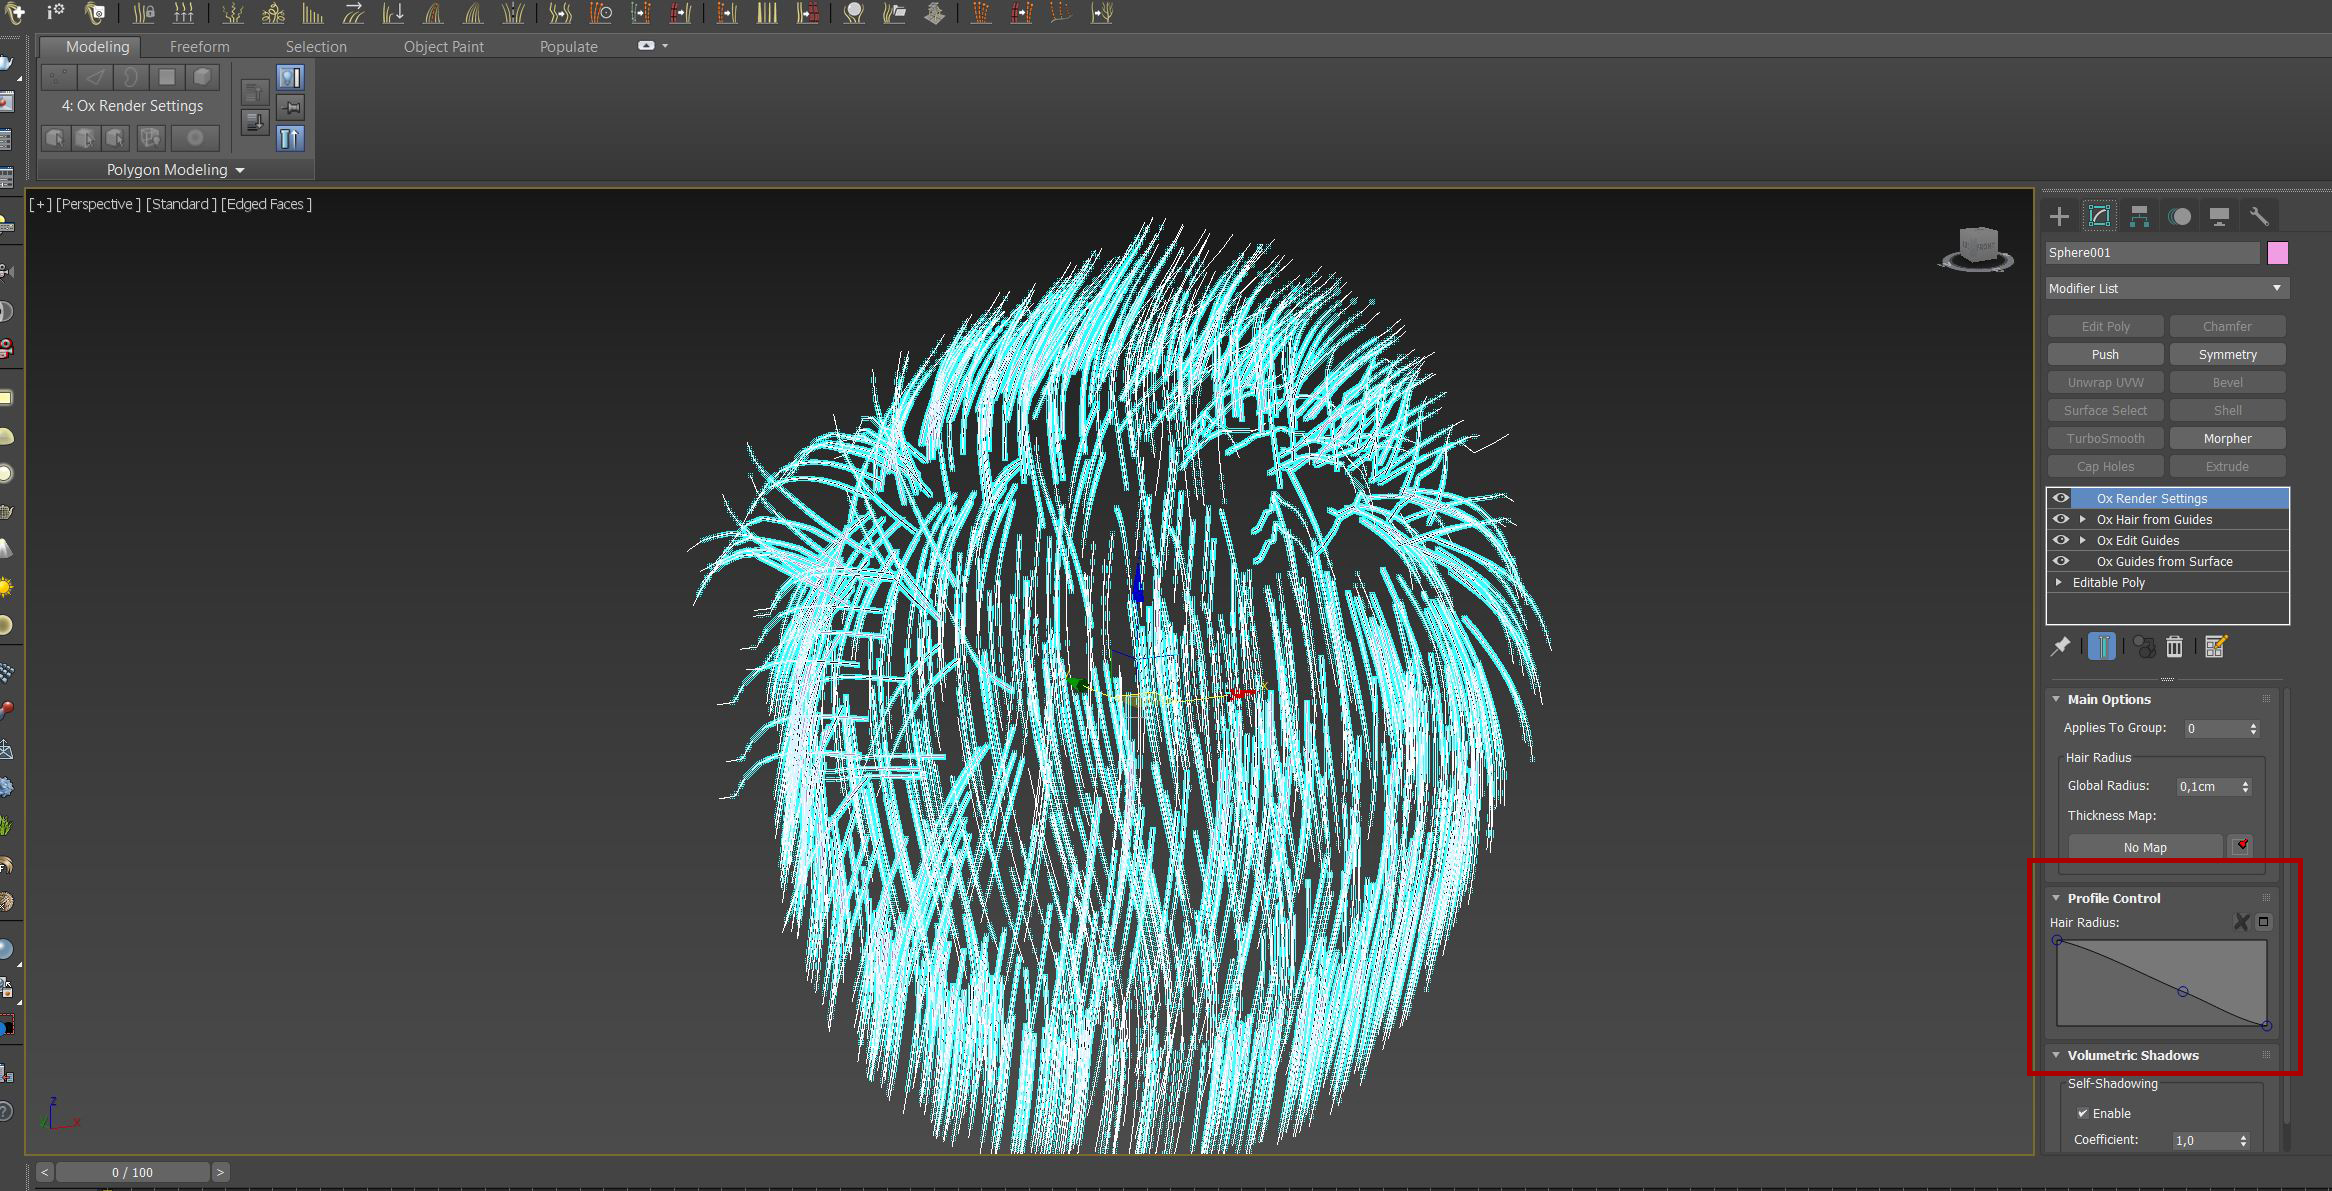Click the pink object color swatch
Viewport: 2332px width, 1191px height.
(x=2278, y=253)
